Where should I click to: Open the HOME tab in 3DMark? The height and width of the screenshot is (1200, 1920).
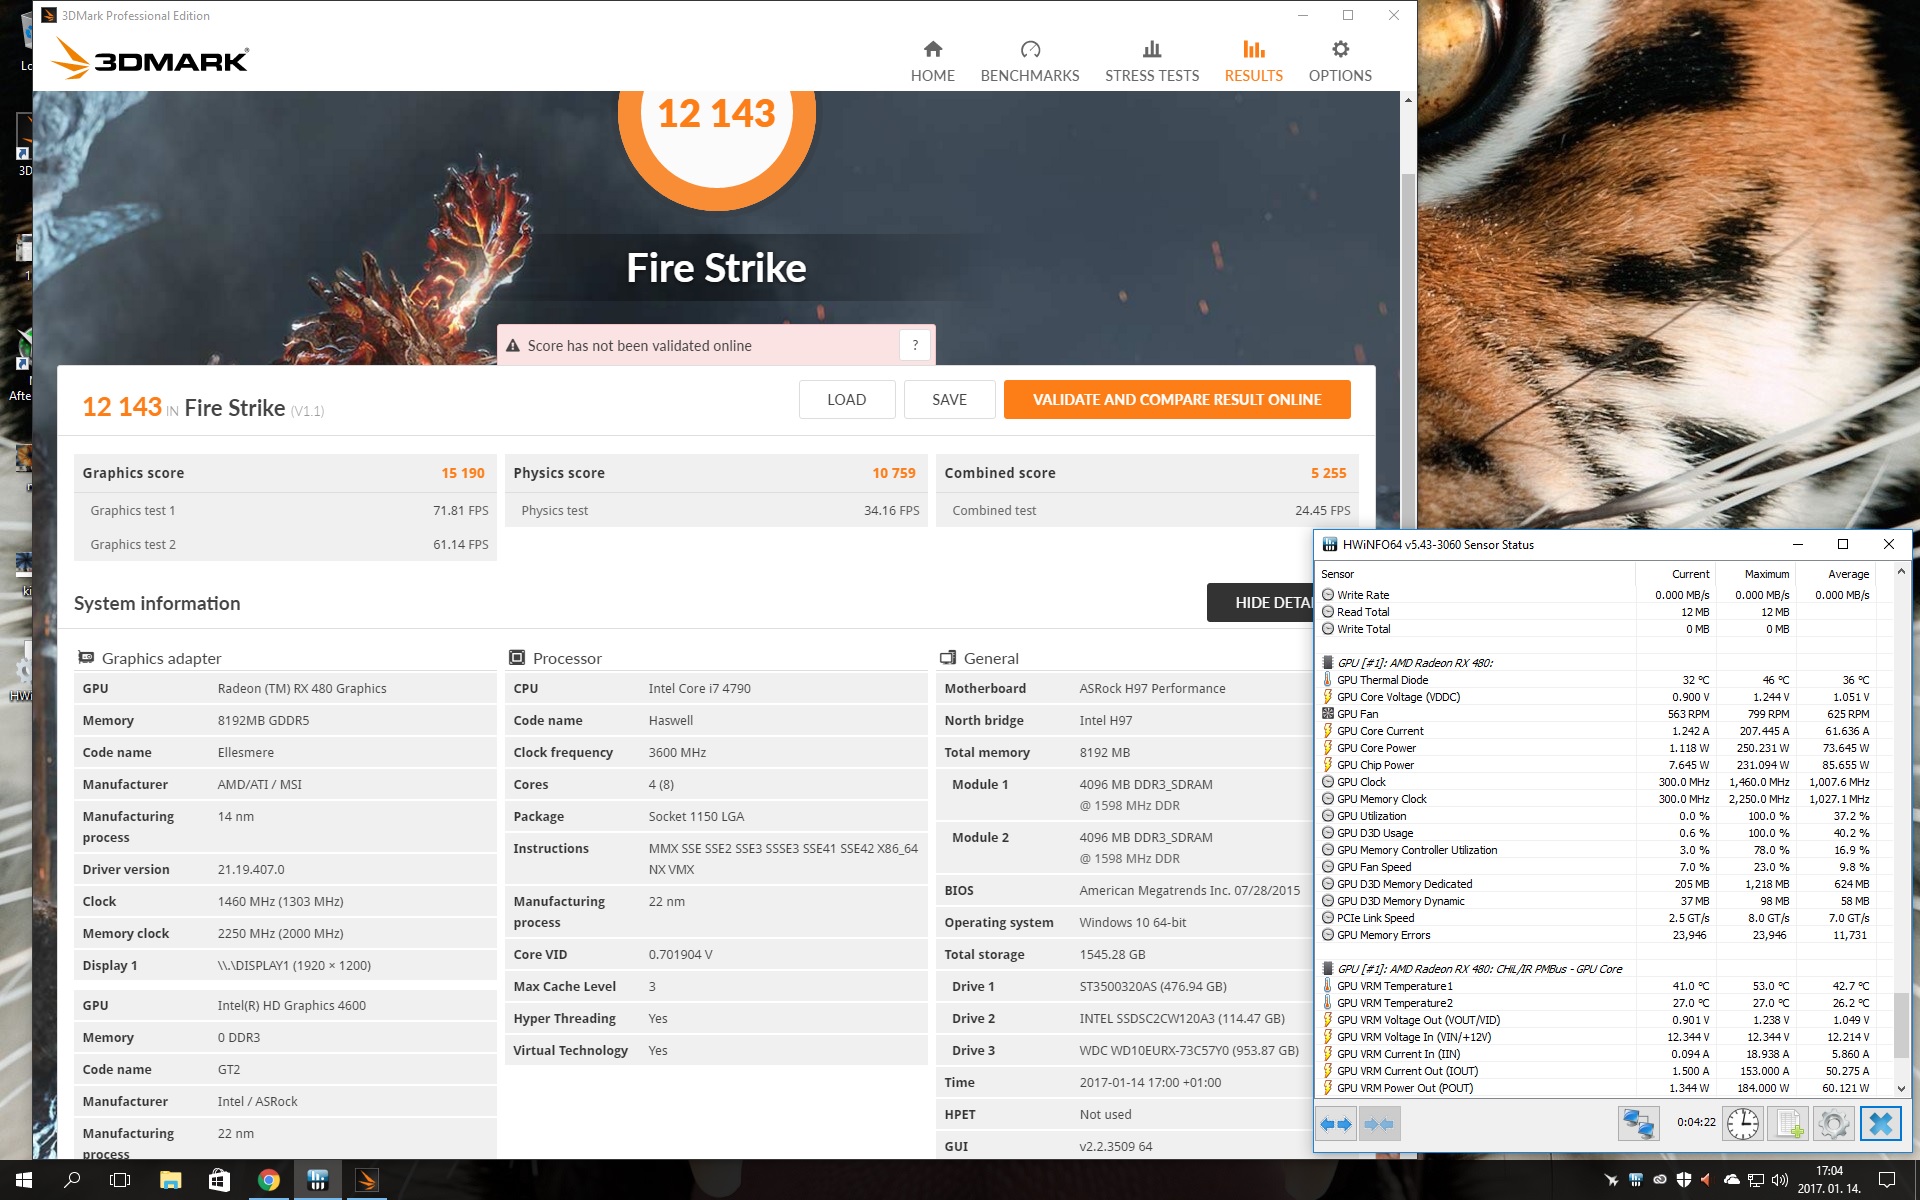point(932,61)
